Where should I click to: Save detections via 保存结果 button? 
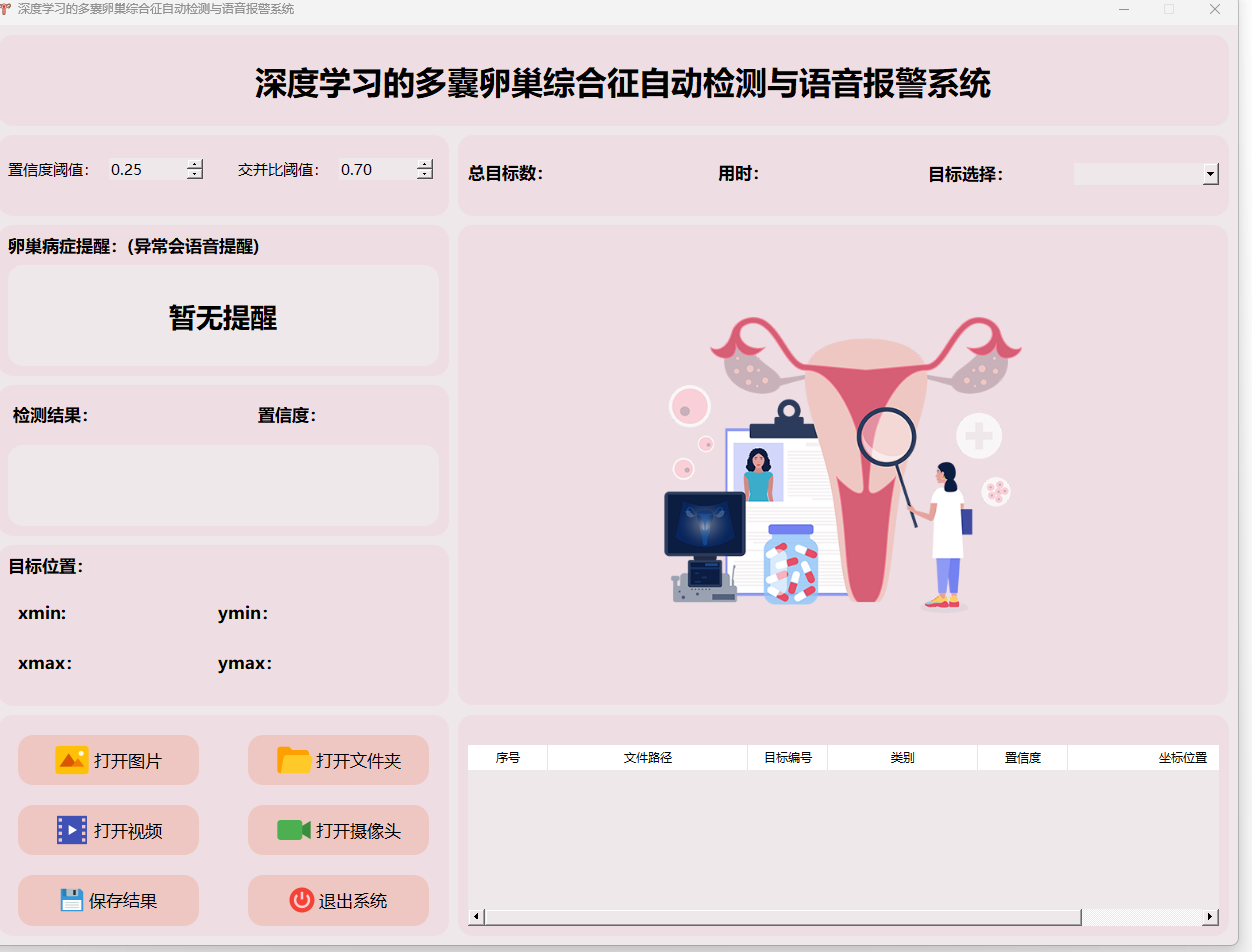pos(108,900)
